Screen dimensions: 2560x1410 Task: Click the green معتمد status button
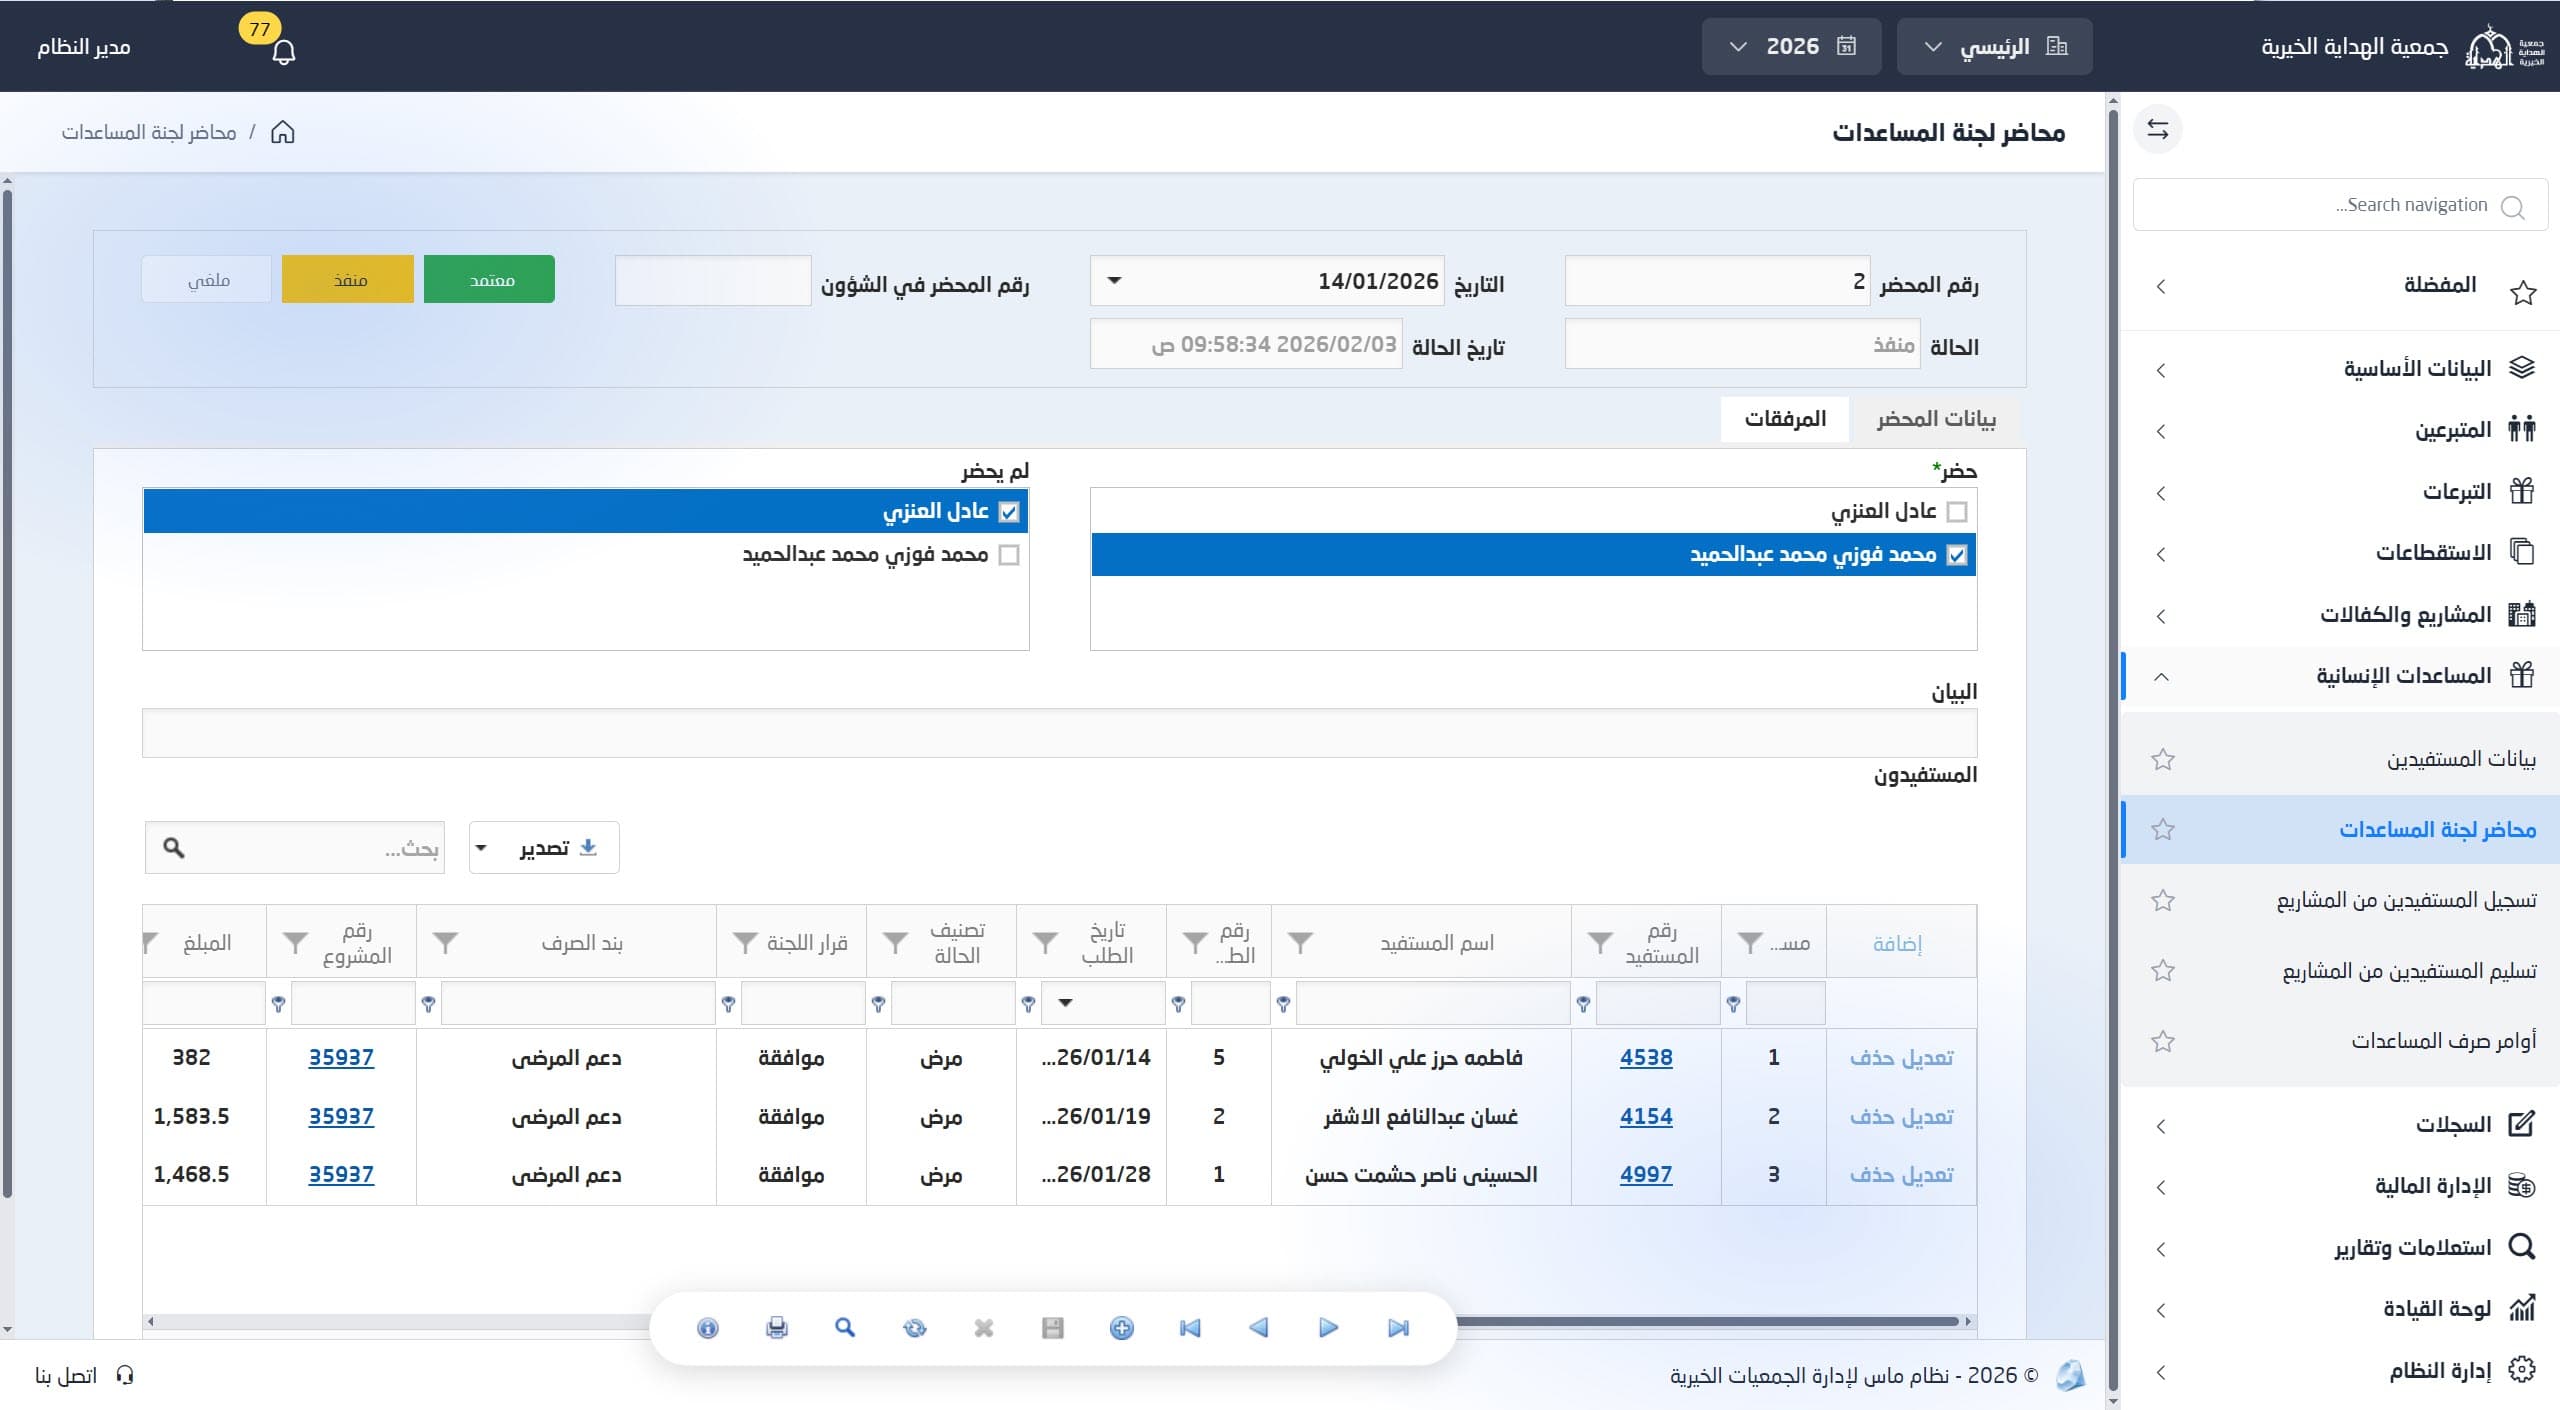tap(489, 279)
